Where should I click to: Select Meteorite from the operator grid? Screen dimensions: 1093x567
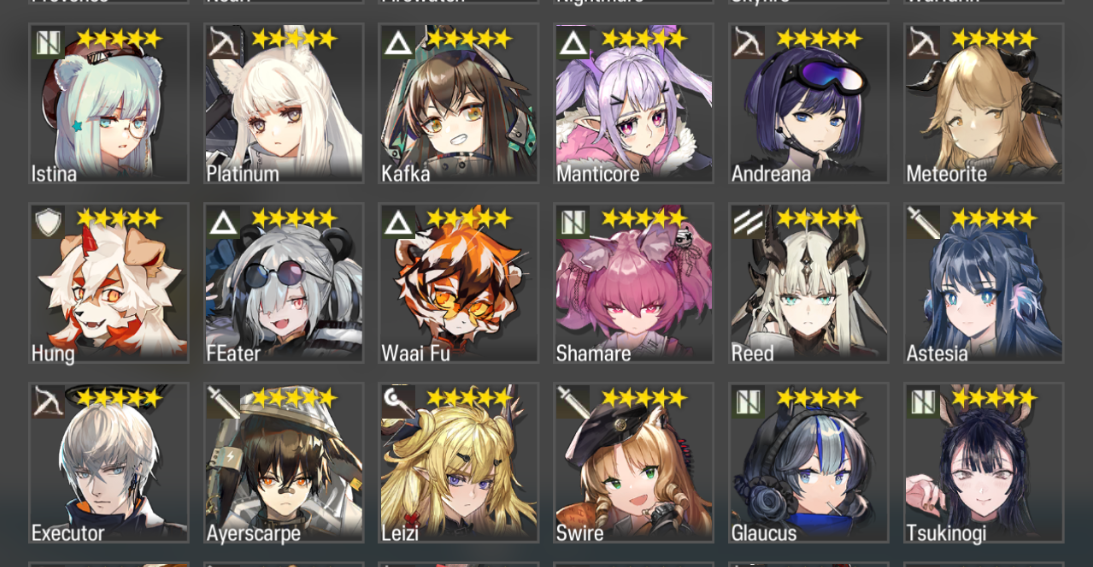984,104
